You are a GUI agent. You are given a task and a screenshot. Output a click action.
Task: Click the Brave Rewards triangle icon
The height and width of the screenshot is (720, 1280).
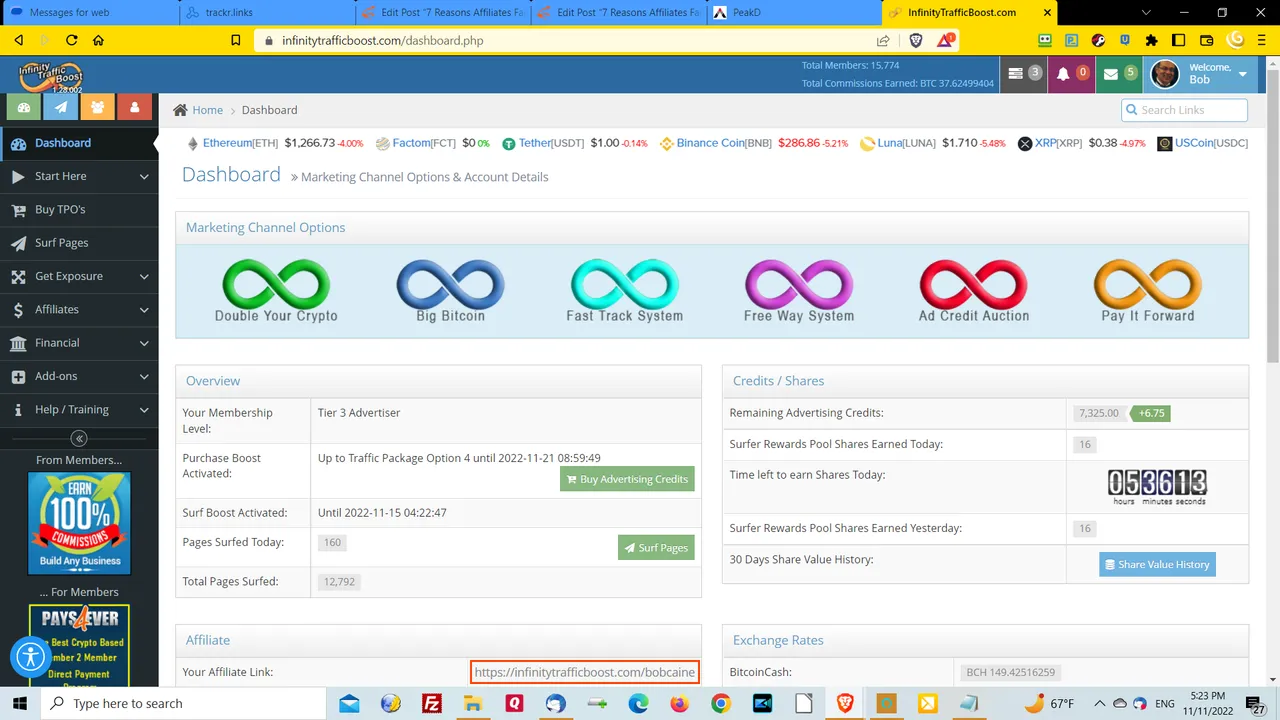point(945,40)
